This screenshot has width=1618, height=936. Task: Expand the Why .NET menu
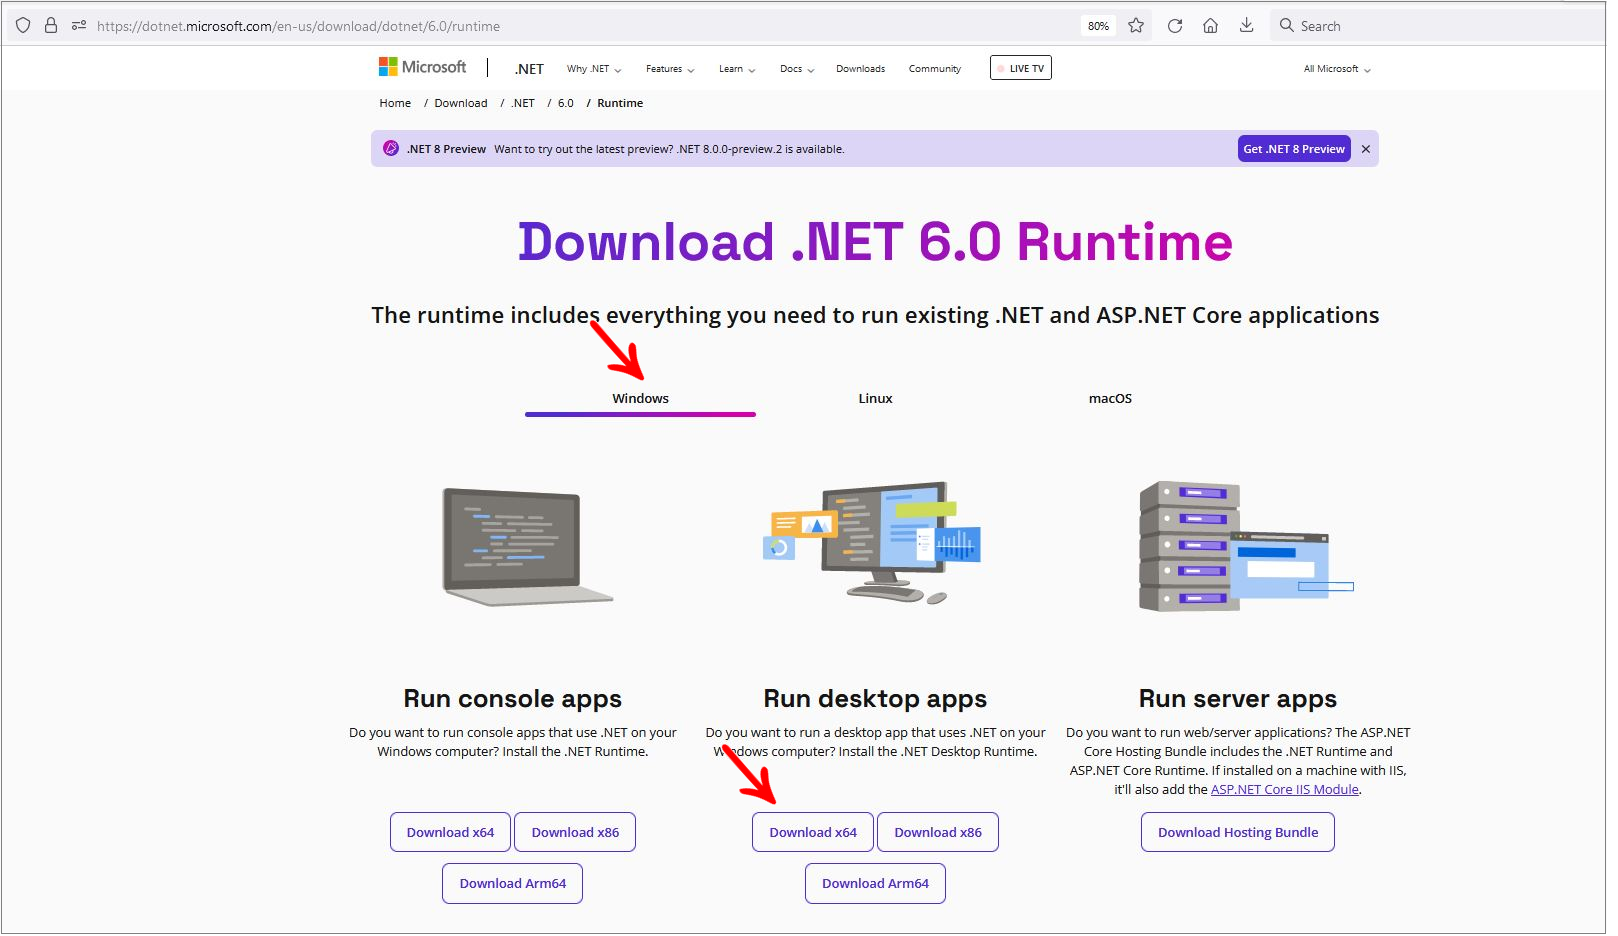point(594,69)
